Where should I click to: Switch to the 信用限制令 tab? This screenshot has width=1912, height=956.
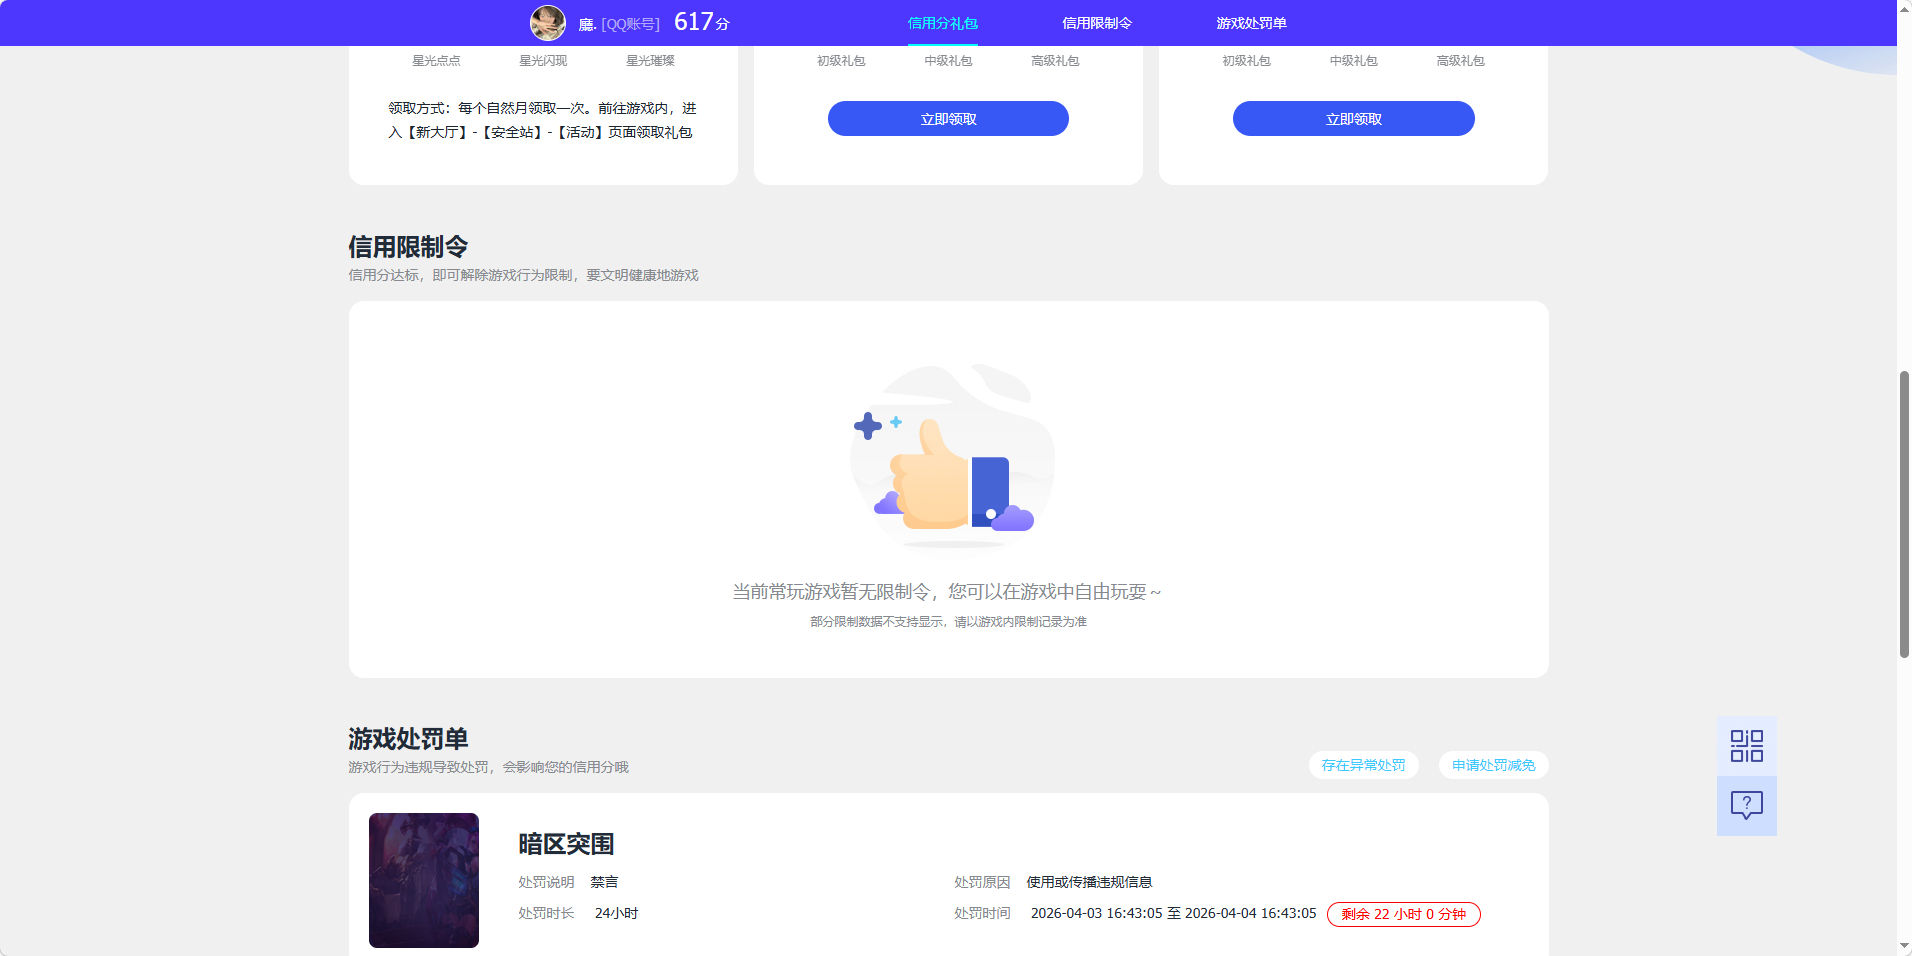pos(1098,22)
